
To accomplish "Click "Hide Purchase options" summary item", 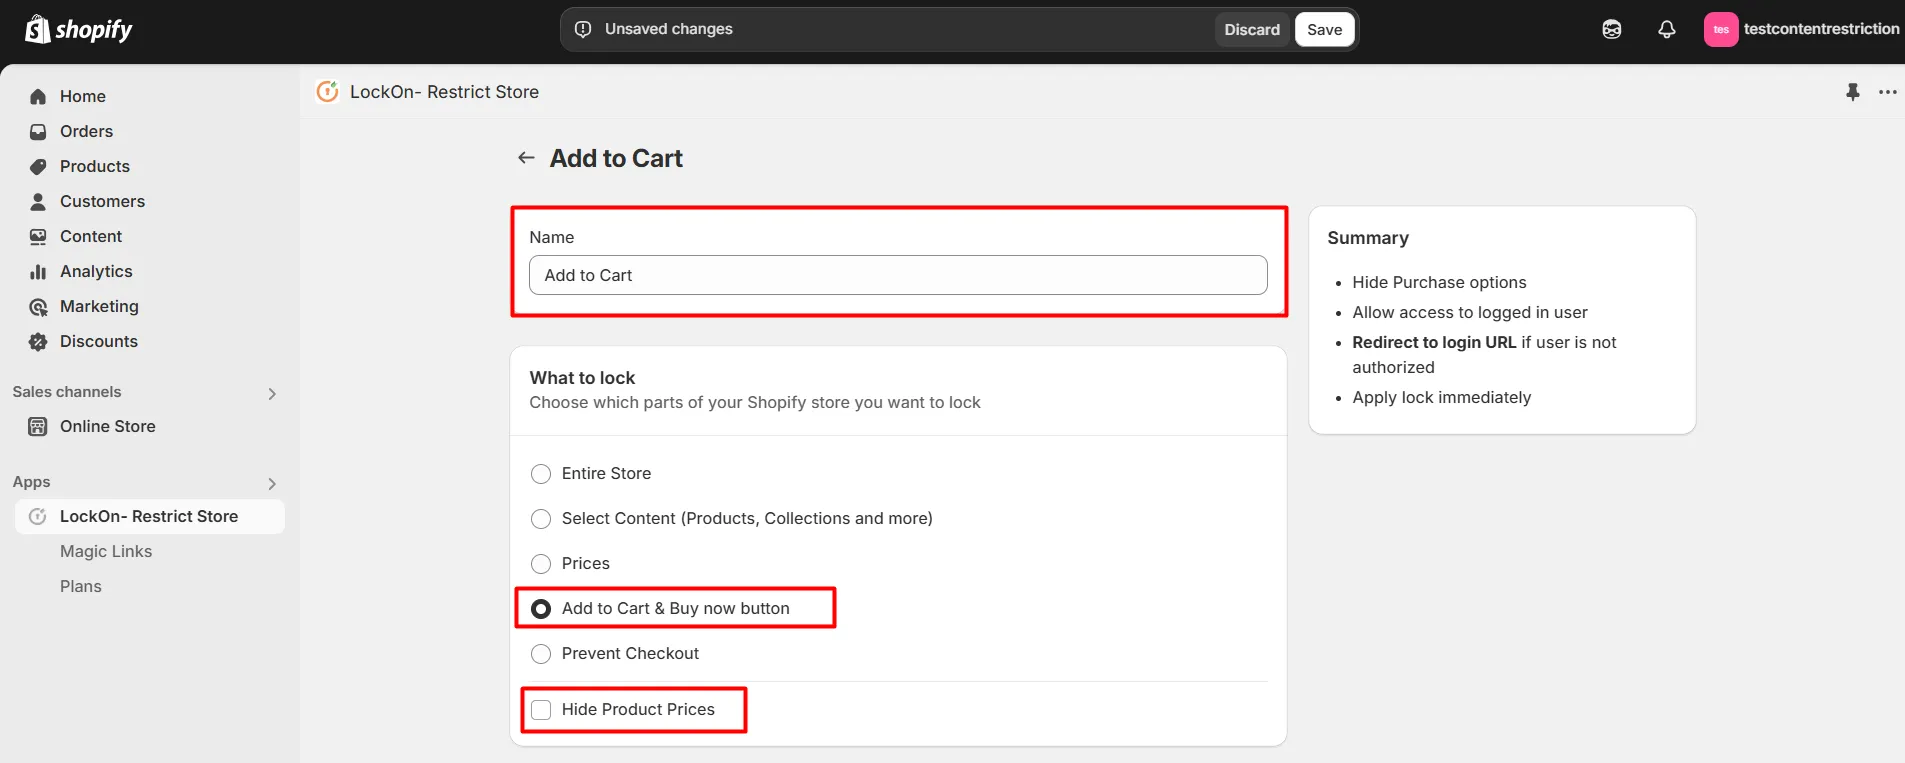I will pos(1439,282).
